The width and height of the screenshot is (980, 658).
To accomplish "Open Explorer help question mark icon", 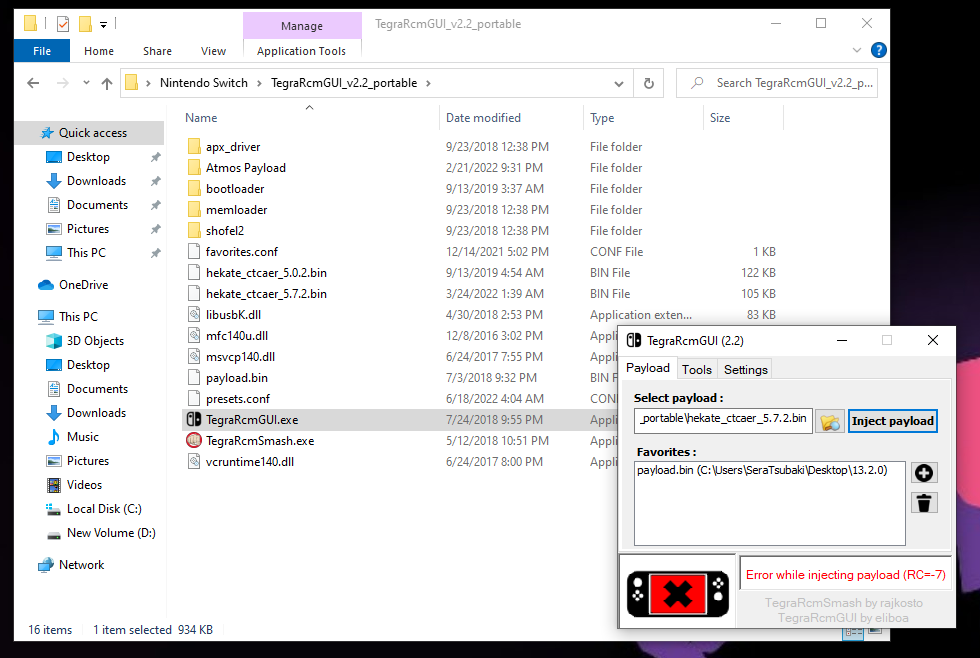I will pos(878,50).
